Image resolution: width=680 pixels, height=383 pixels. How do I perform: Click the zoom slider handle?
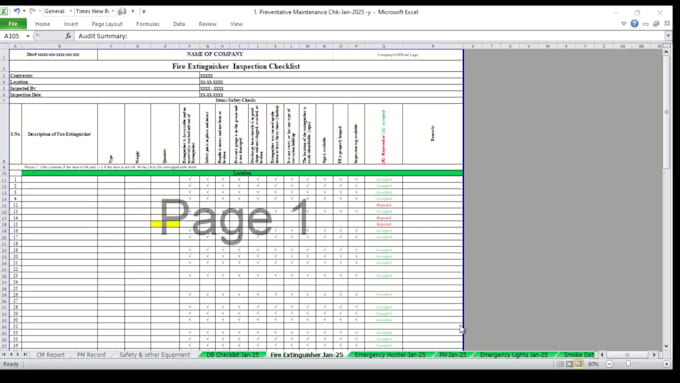pyautogui.click(x=628, y=364)
